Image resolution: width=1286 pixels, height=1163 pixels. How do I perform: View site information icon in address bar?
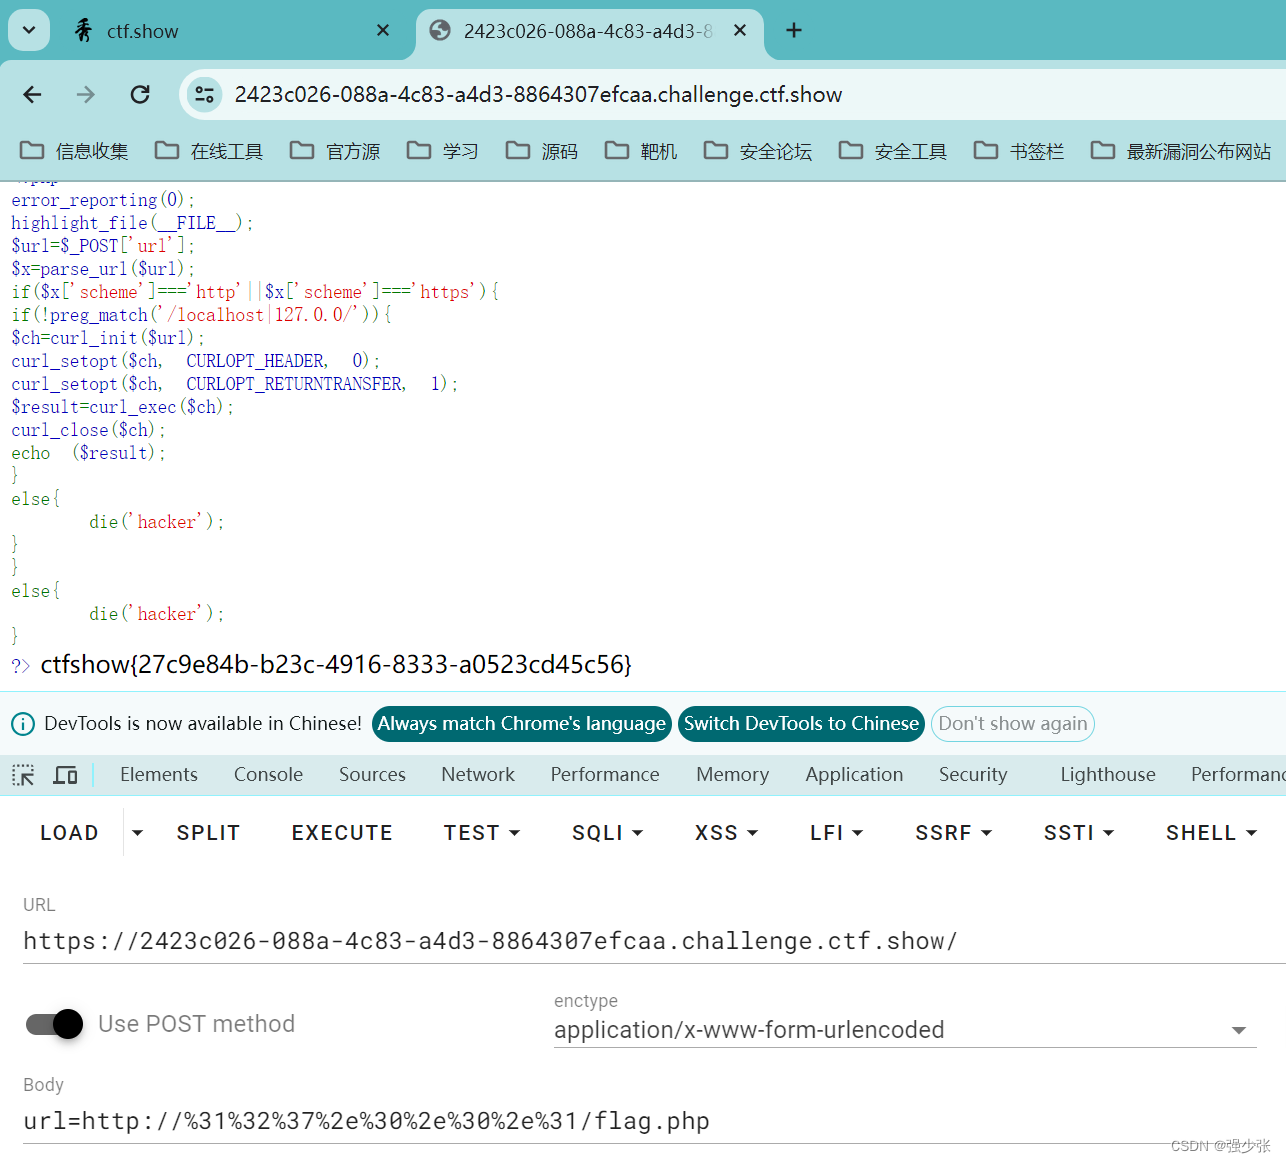coord(205,94)
